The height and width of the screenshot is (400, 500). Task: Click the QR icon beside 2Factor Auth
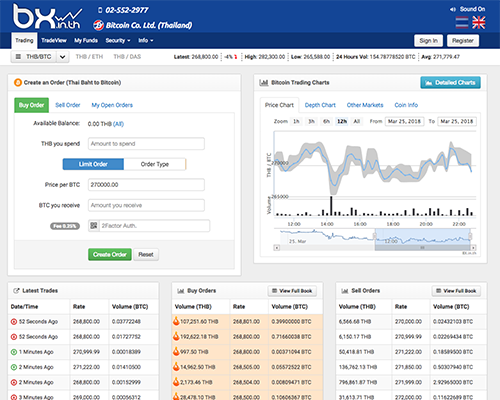(x=94, y=226)
